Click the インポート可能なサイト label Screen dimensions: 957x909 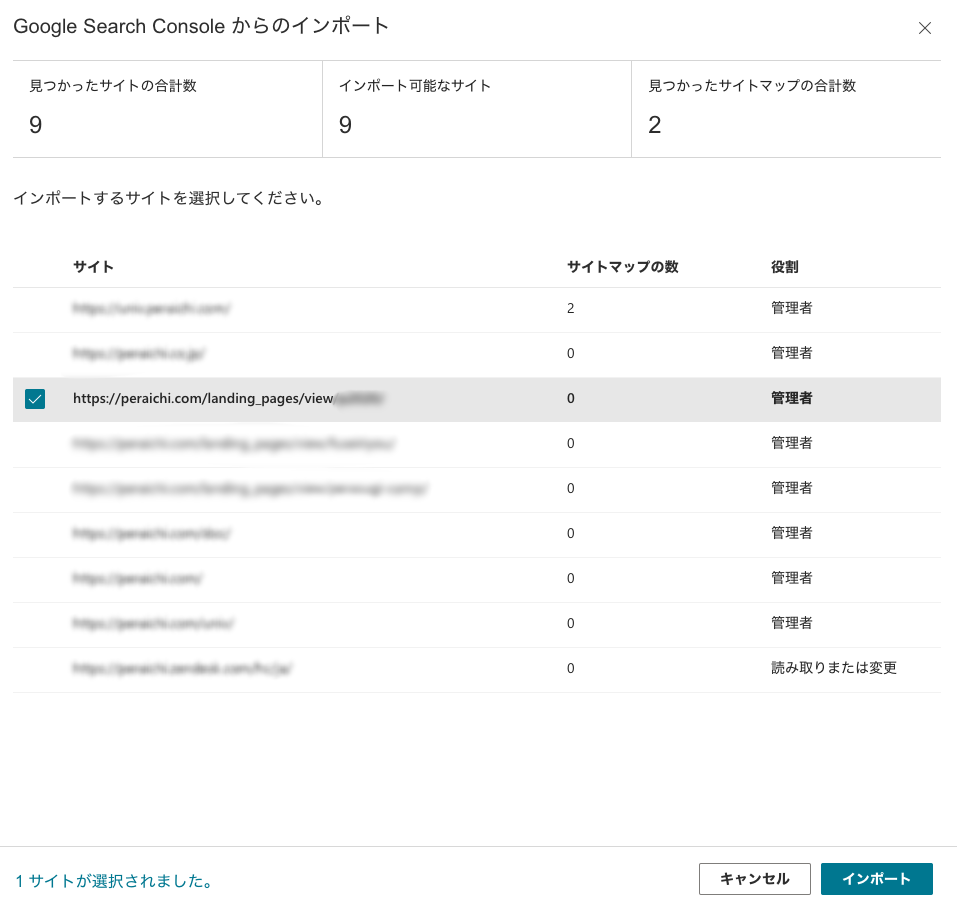point(415,85)
